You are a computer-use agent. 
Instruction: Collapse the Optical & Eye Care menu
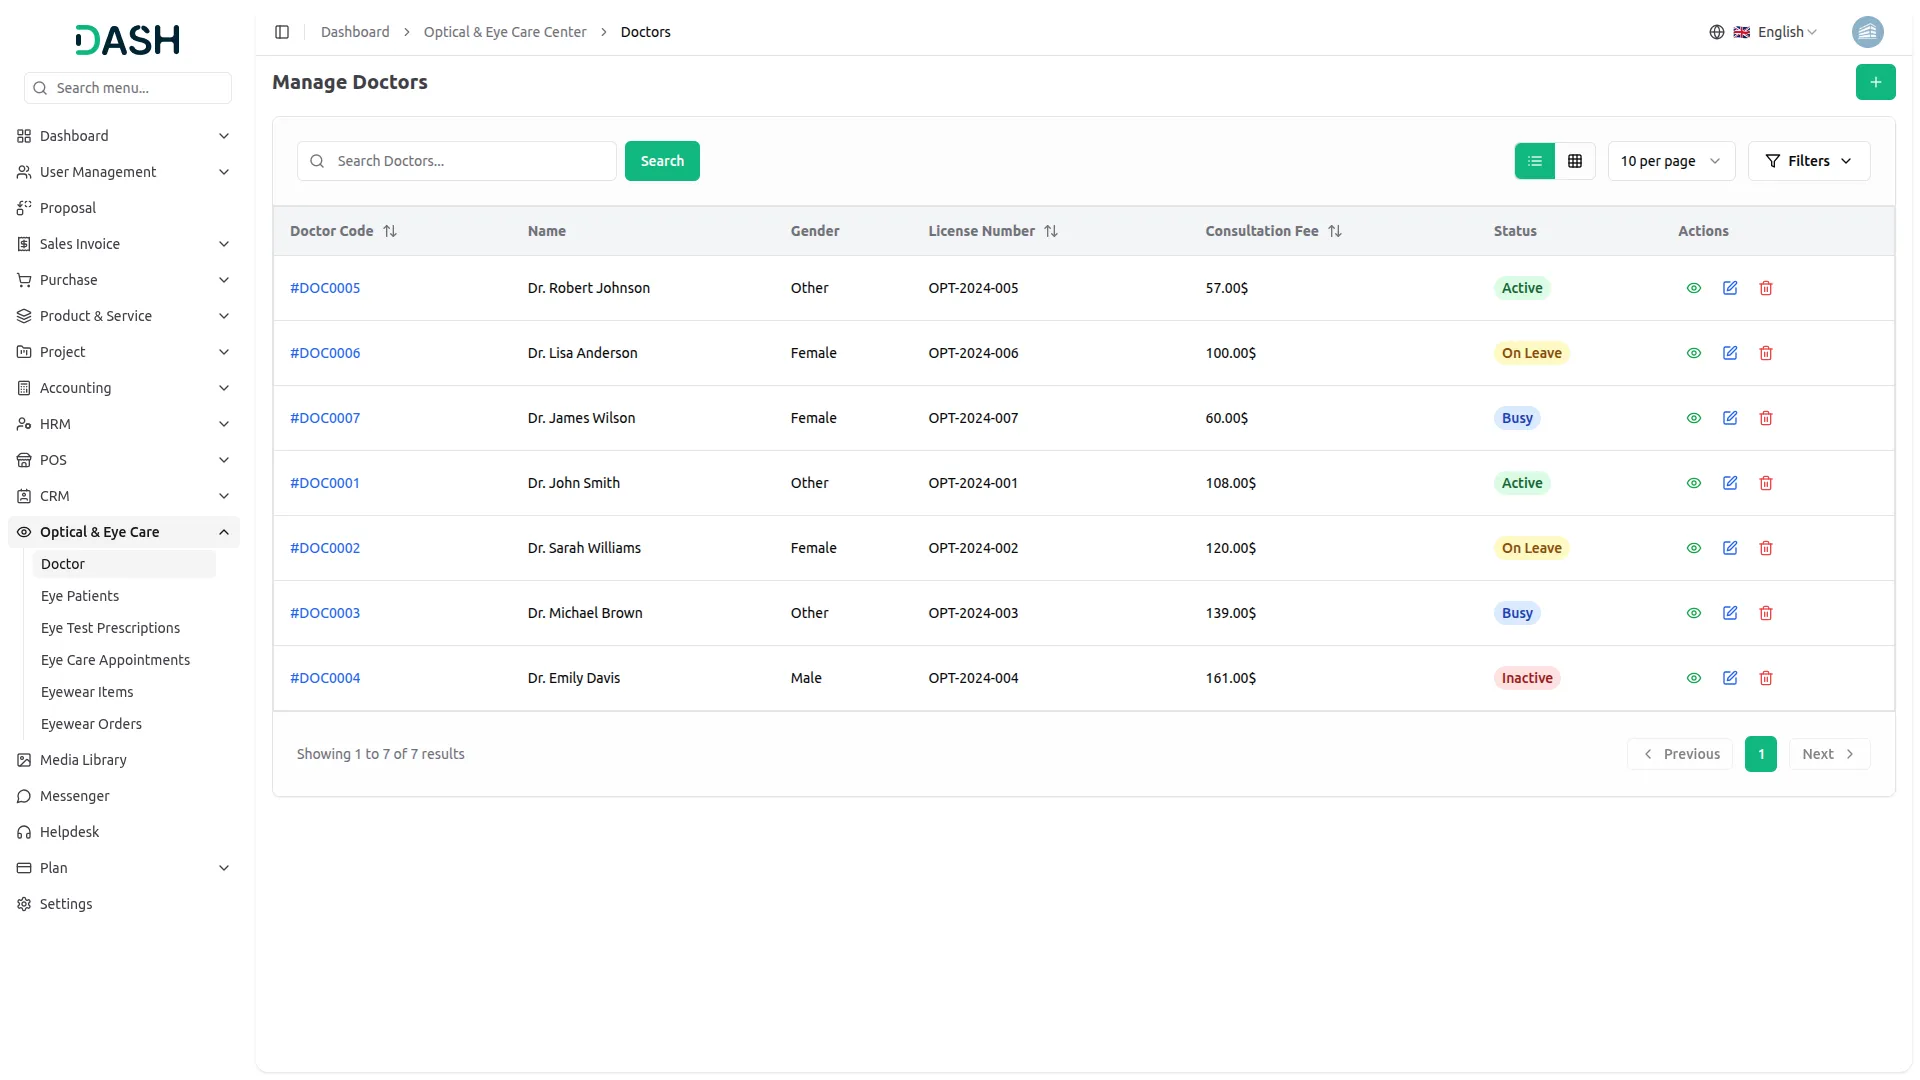(x=224, y=532)
